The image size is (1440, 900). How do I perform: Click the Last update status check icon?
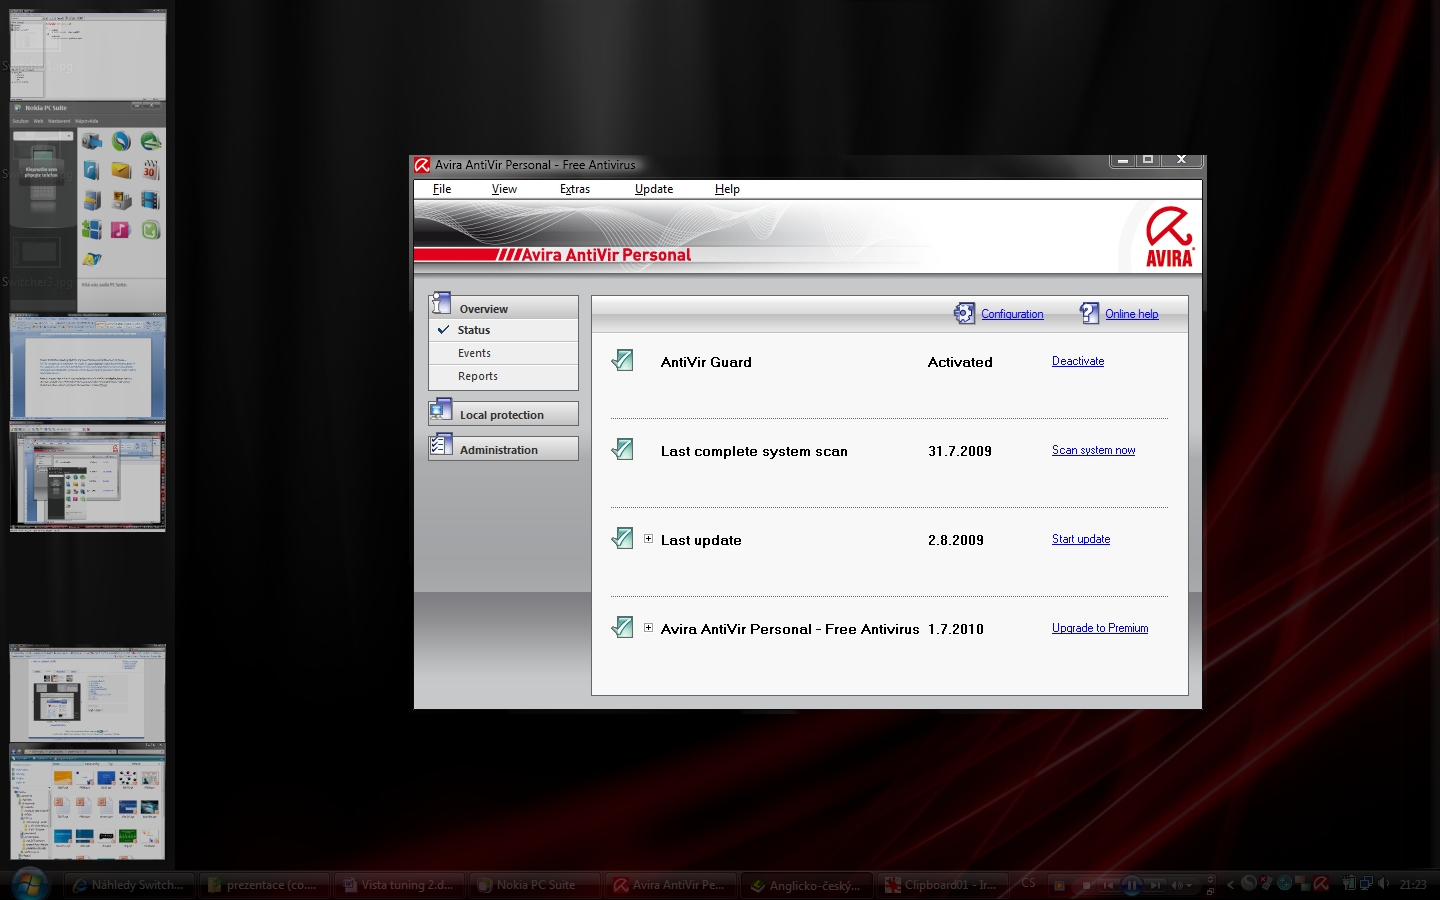(x=622, y=538)
